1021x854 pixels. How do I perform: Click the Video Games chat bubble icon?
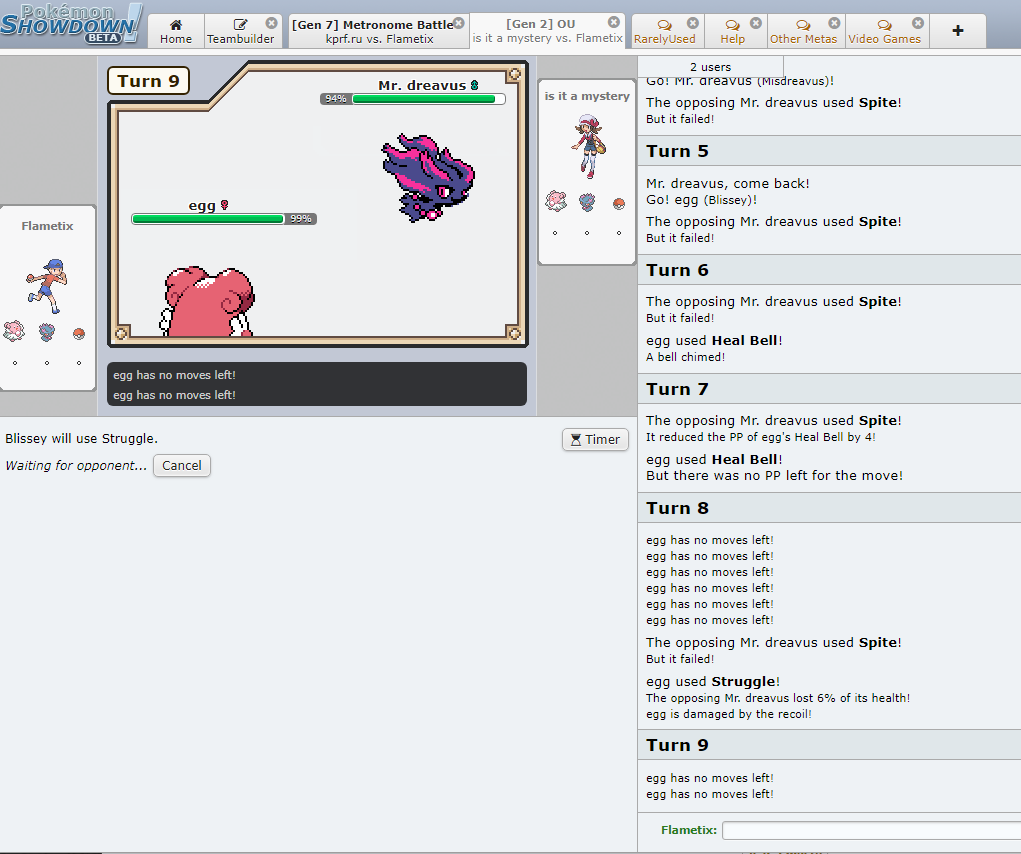884,25
